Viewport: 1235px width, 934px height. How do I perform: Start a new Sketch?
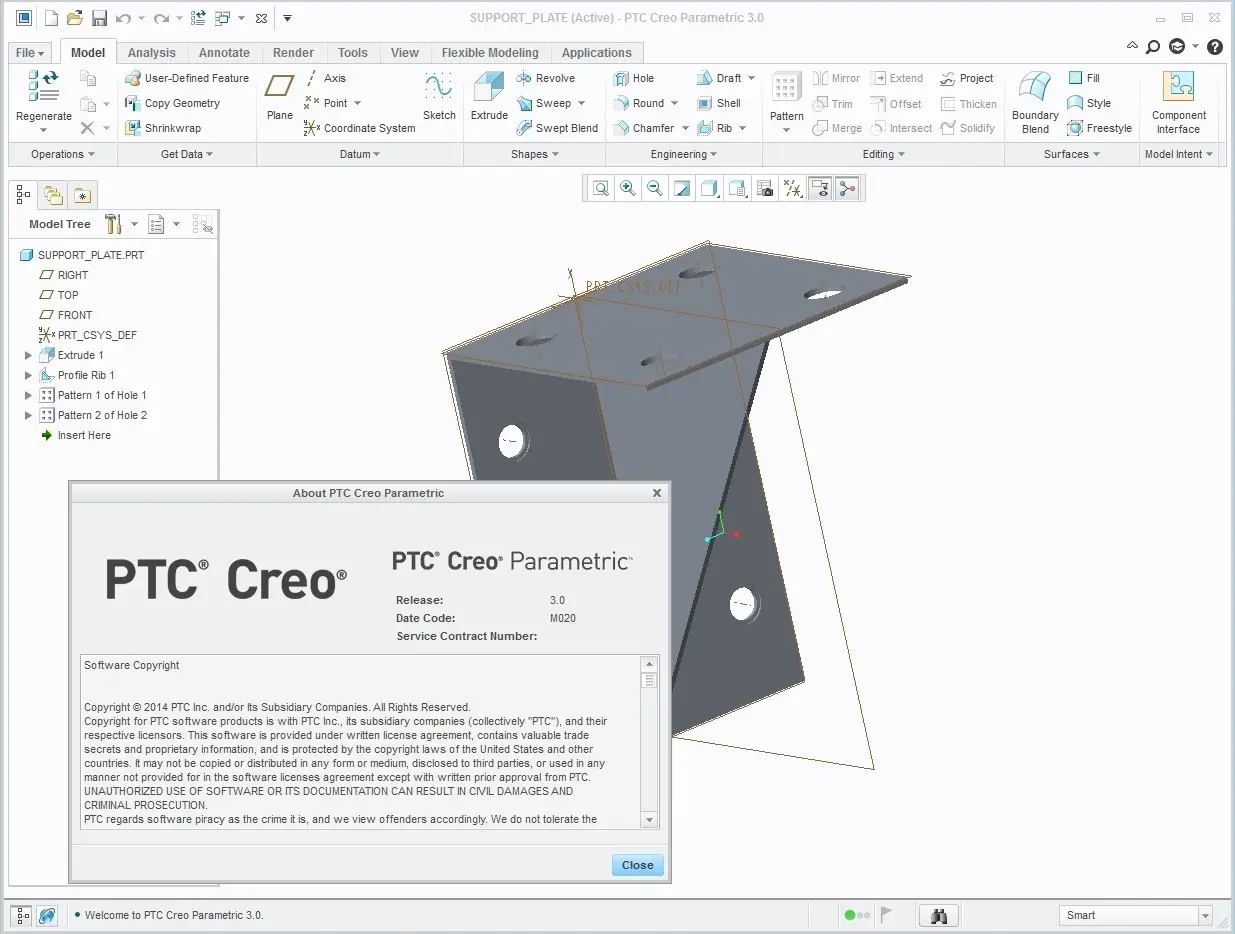(439, 96)
